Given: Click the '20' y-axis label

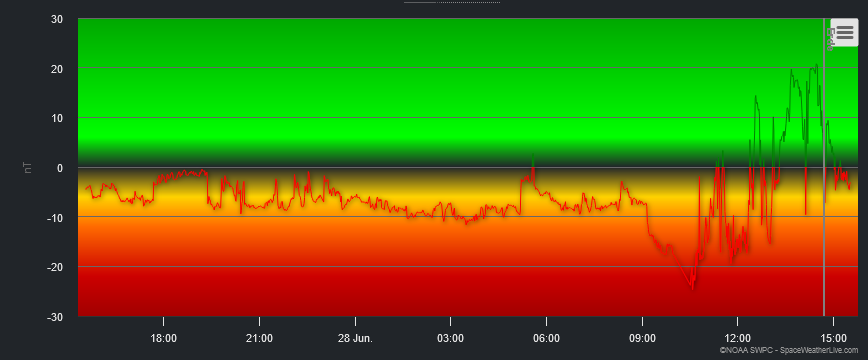Looking at the screenshot, I should pyautogui.click(x=57, y=69).
